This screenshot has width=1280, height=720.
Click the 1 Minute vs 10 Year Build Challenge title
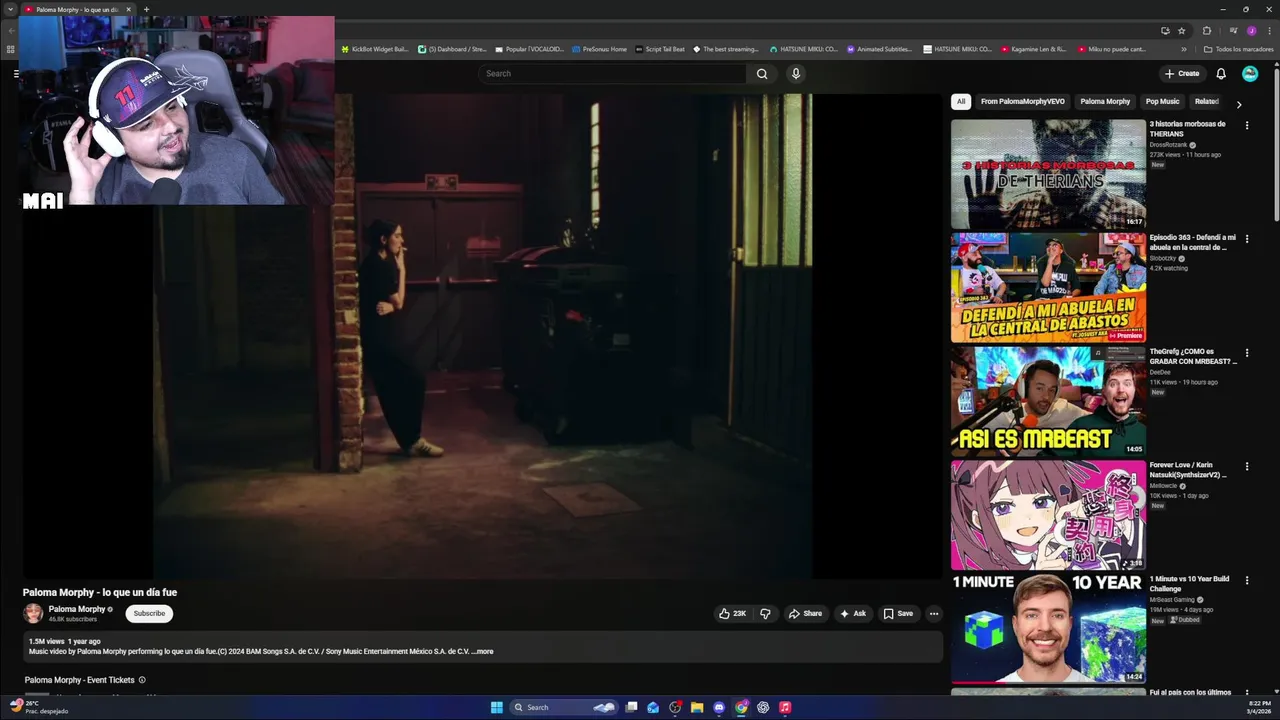tap(1189, 583)
